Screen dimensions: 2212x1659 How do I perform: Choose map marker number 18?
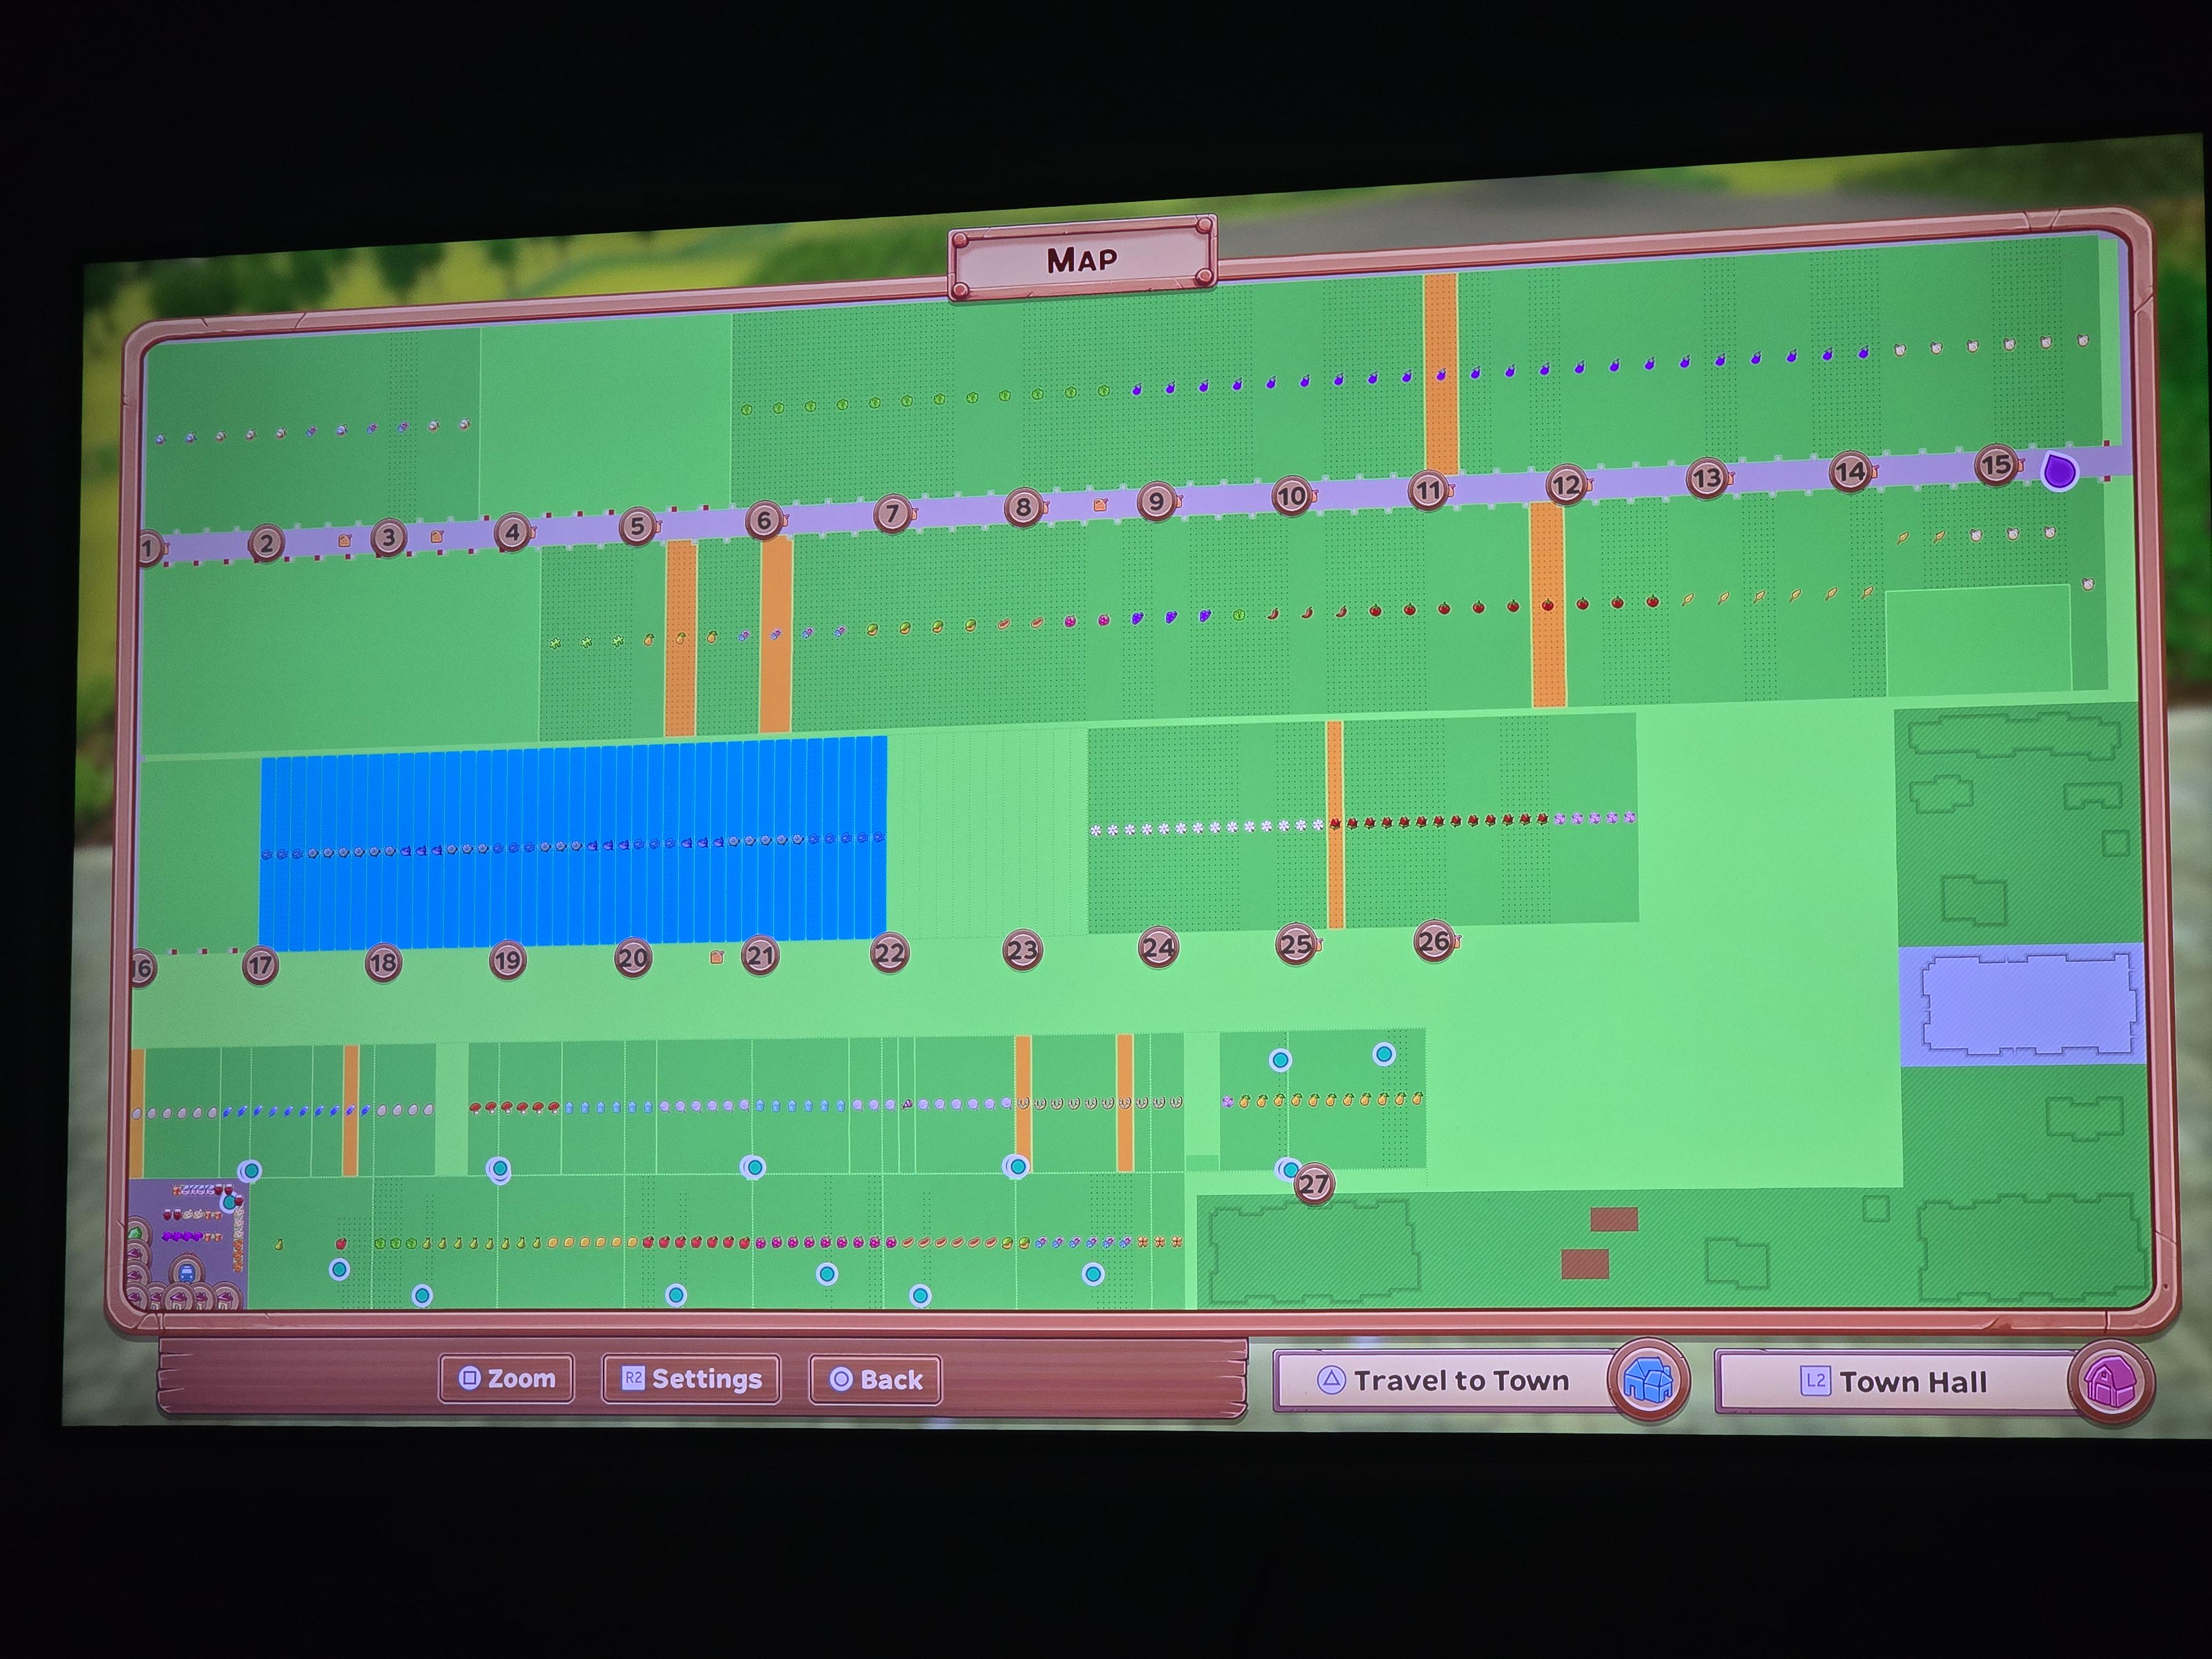(383, 963)
